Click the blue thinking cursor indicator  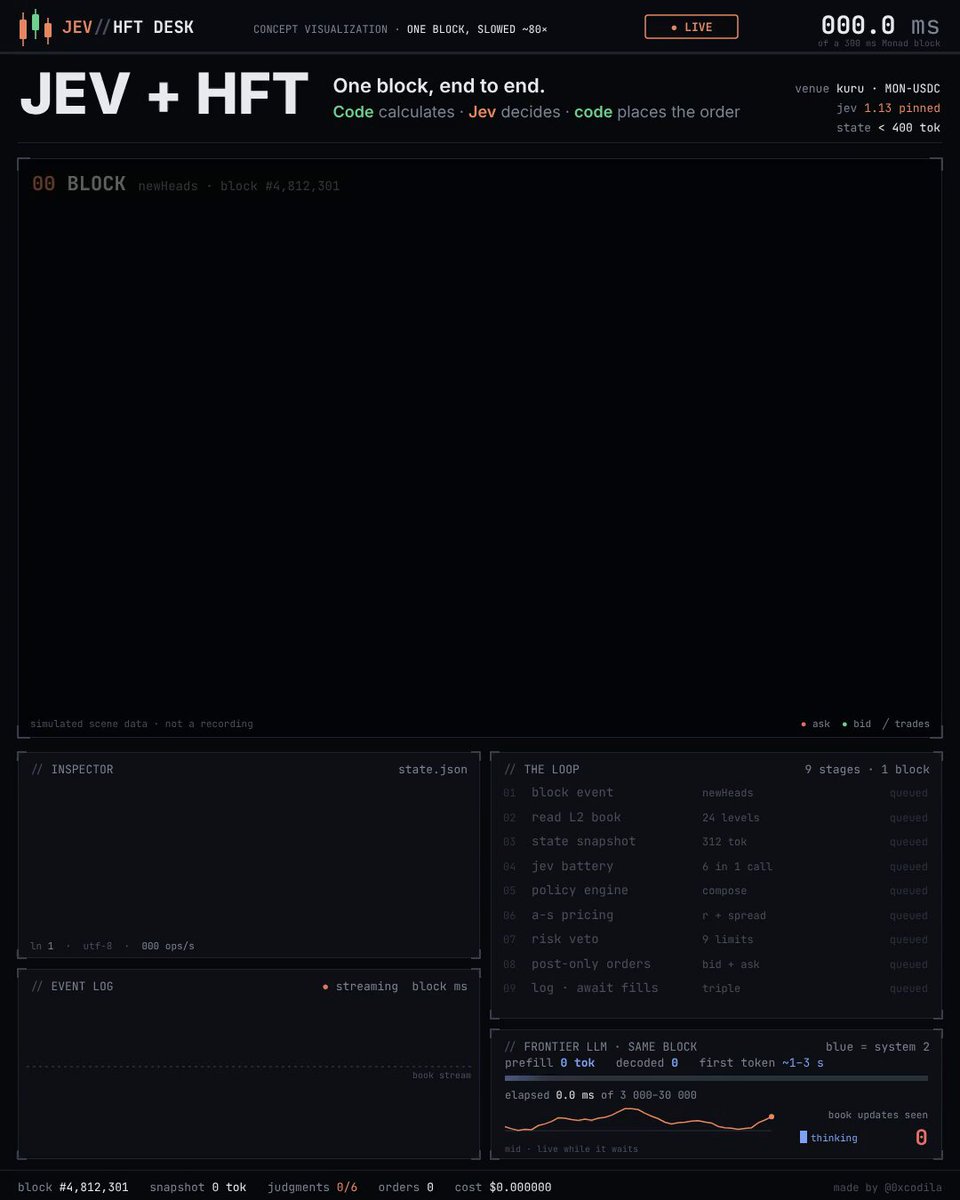tap(803, 1137)
